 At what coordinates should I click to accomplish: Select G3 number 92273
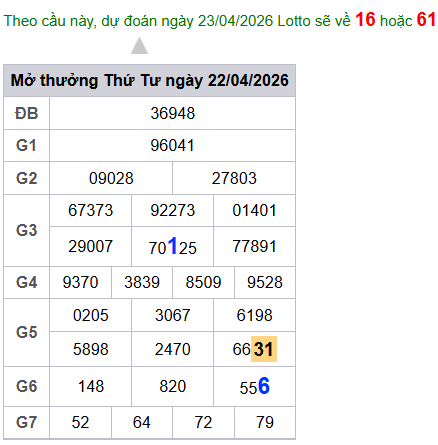(x=172, y=210)
